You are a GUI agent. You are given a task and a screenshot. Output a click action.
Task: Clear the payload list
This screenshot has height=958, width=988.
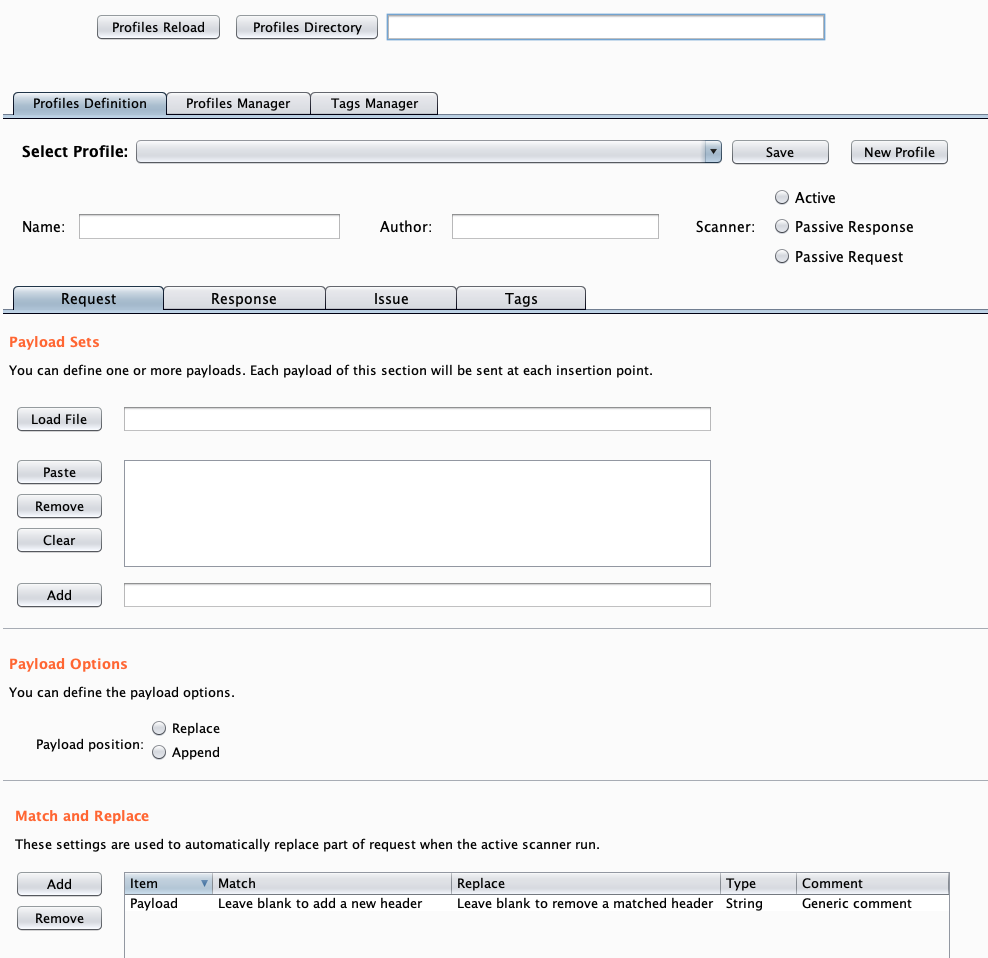(59, 540)
